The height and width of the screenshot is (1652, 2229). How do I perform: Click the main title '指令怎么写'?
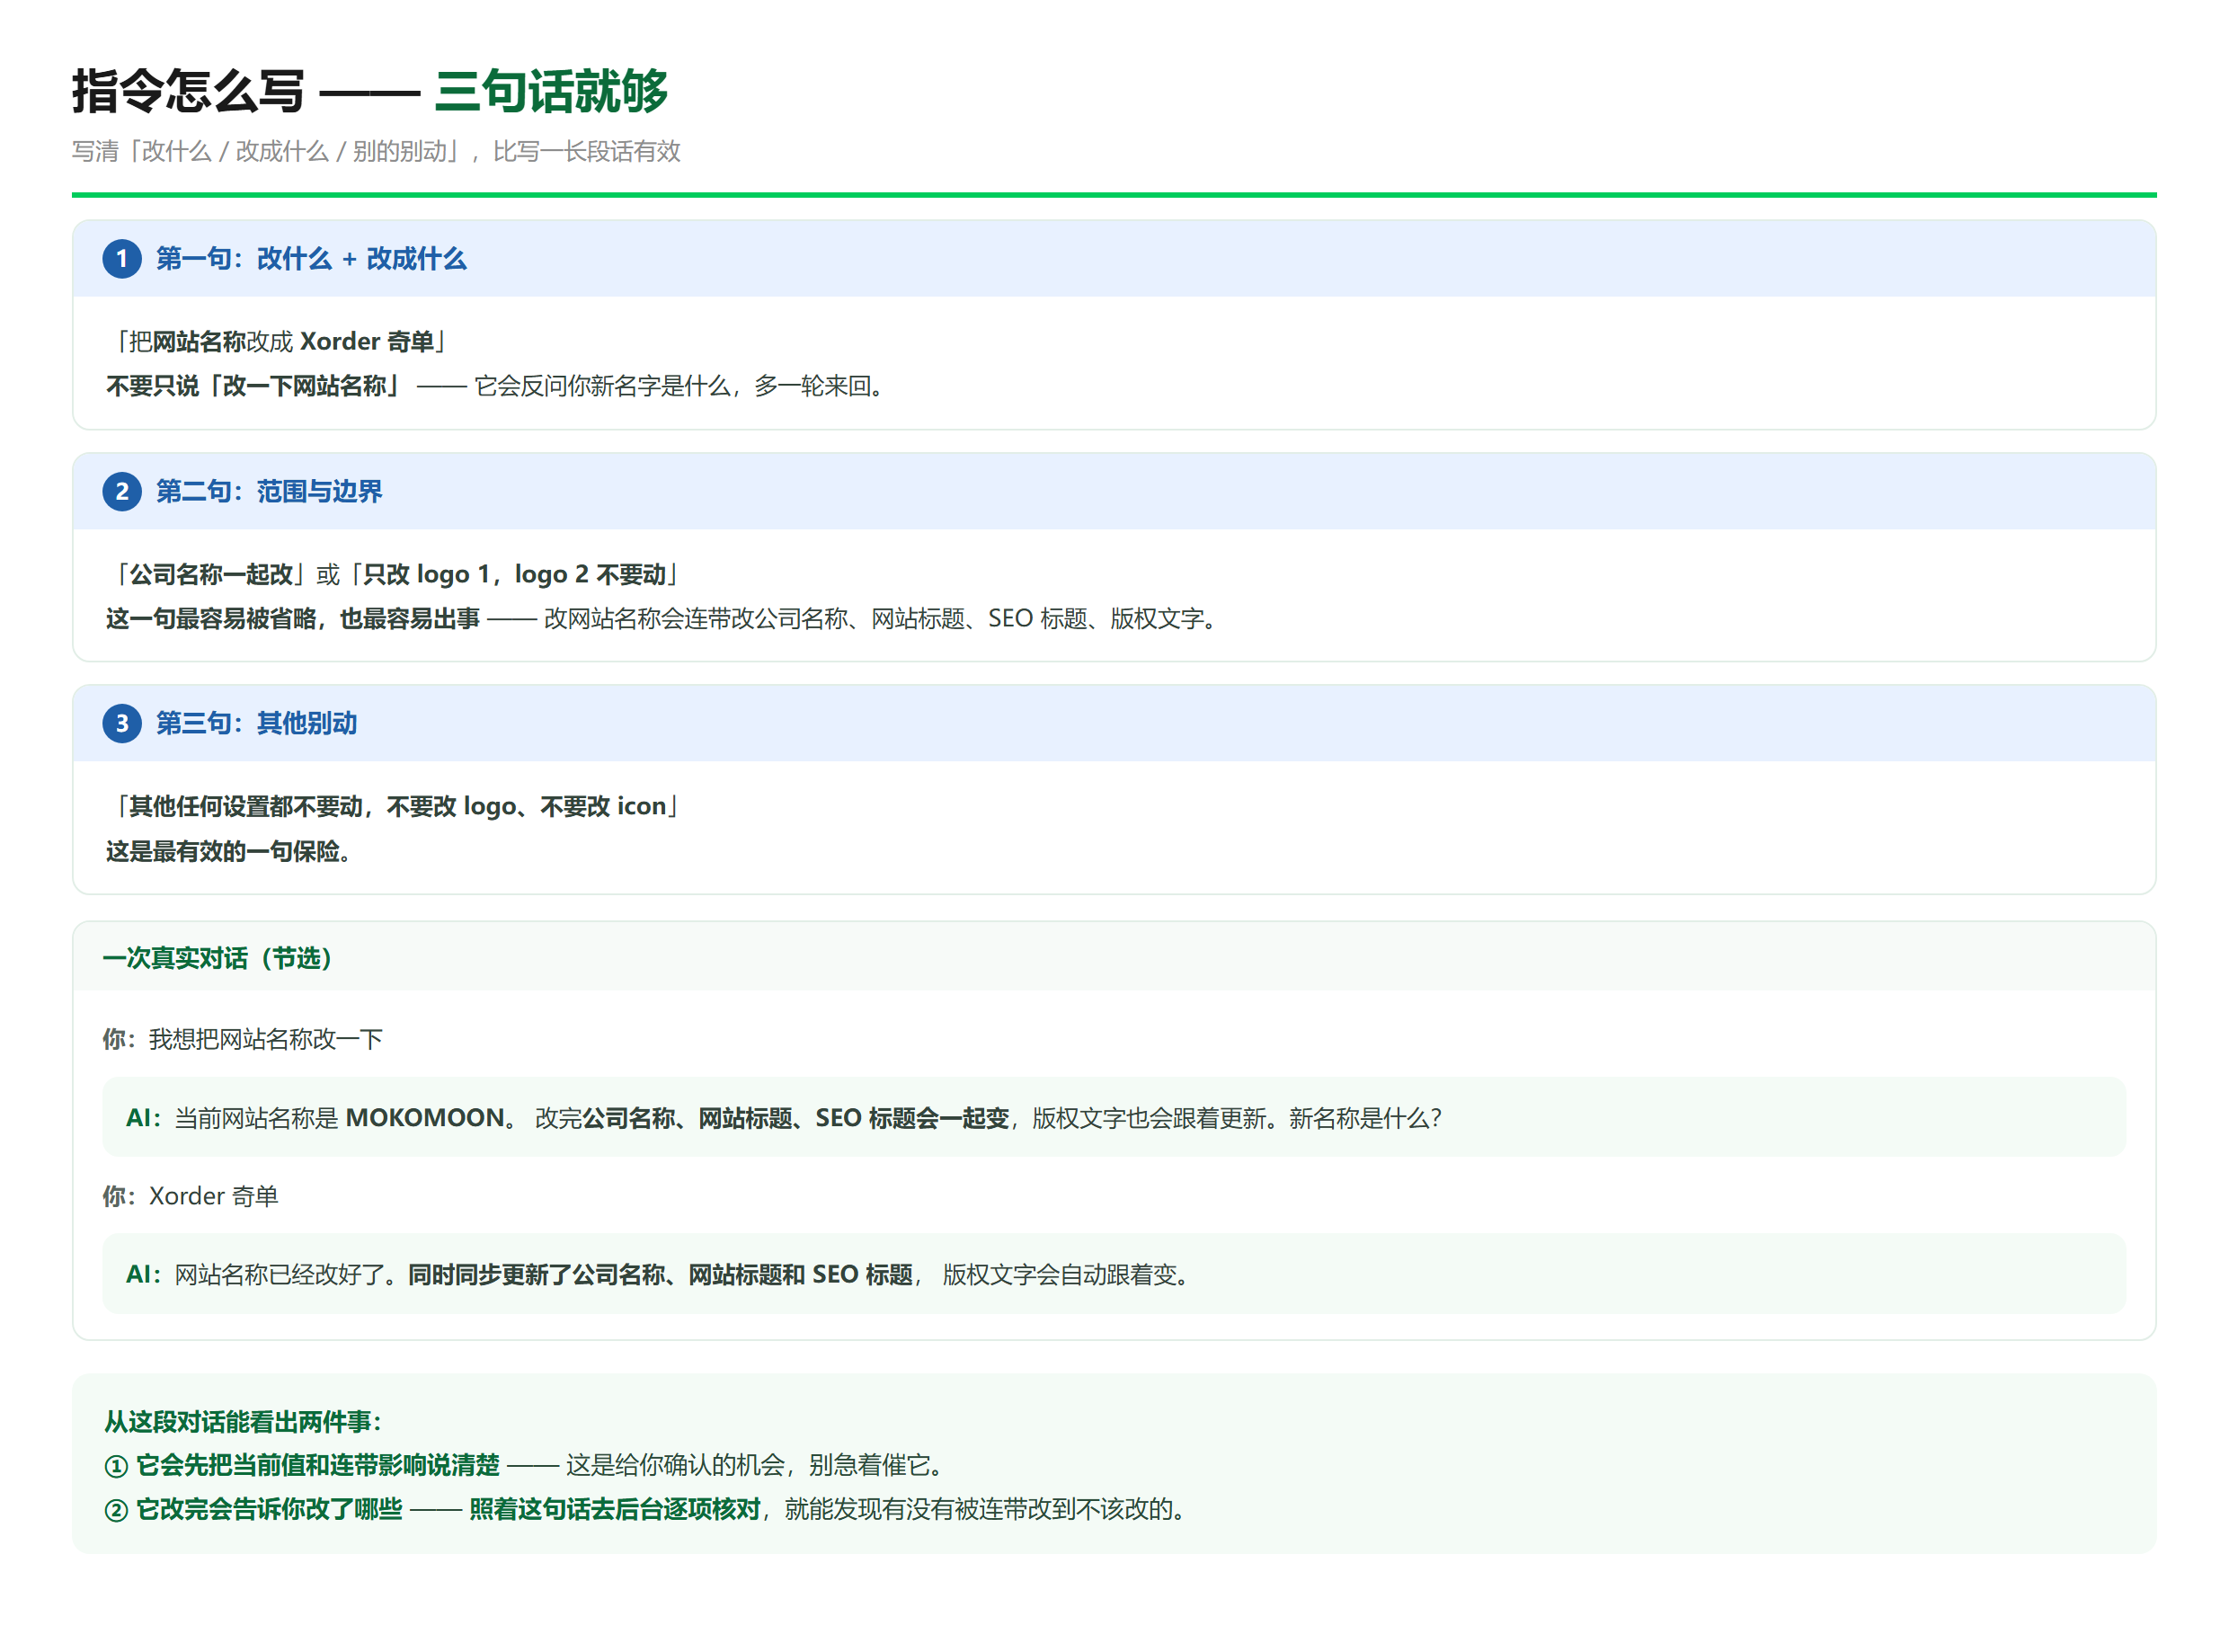(x=188, y=91)
